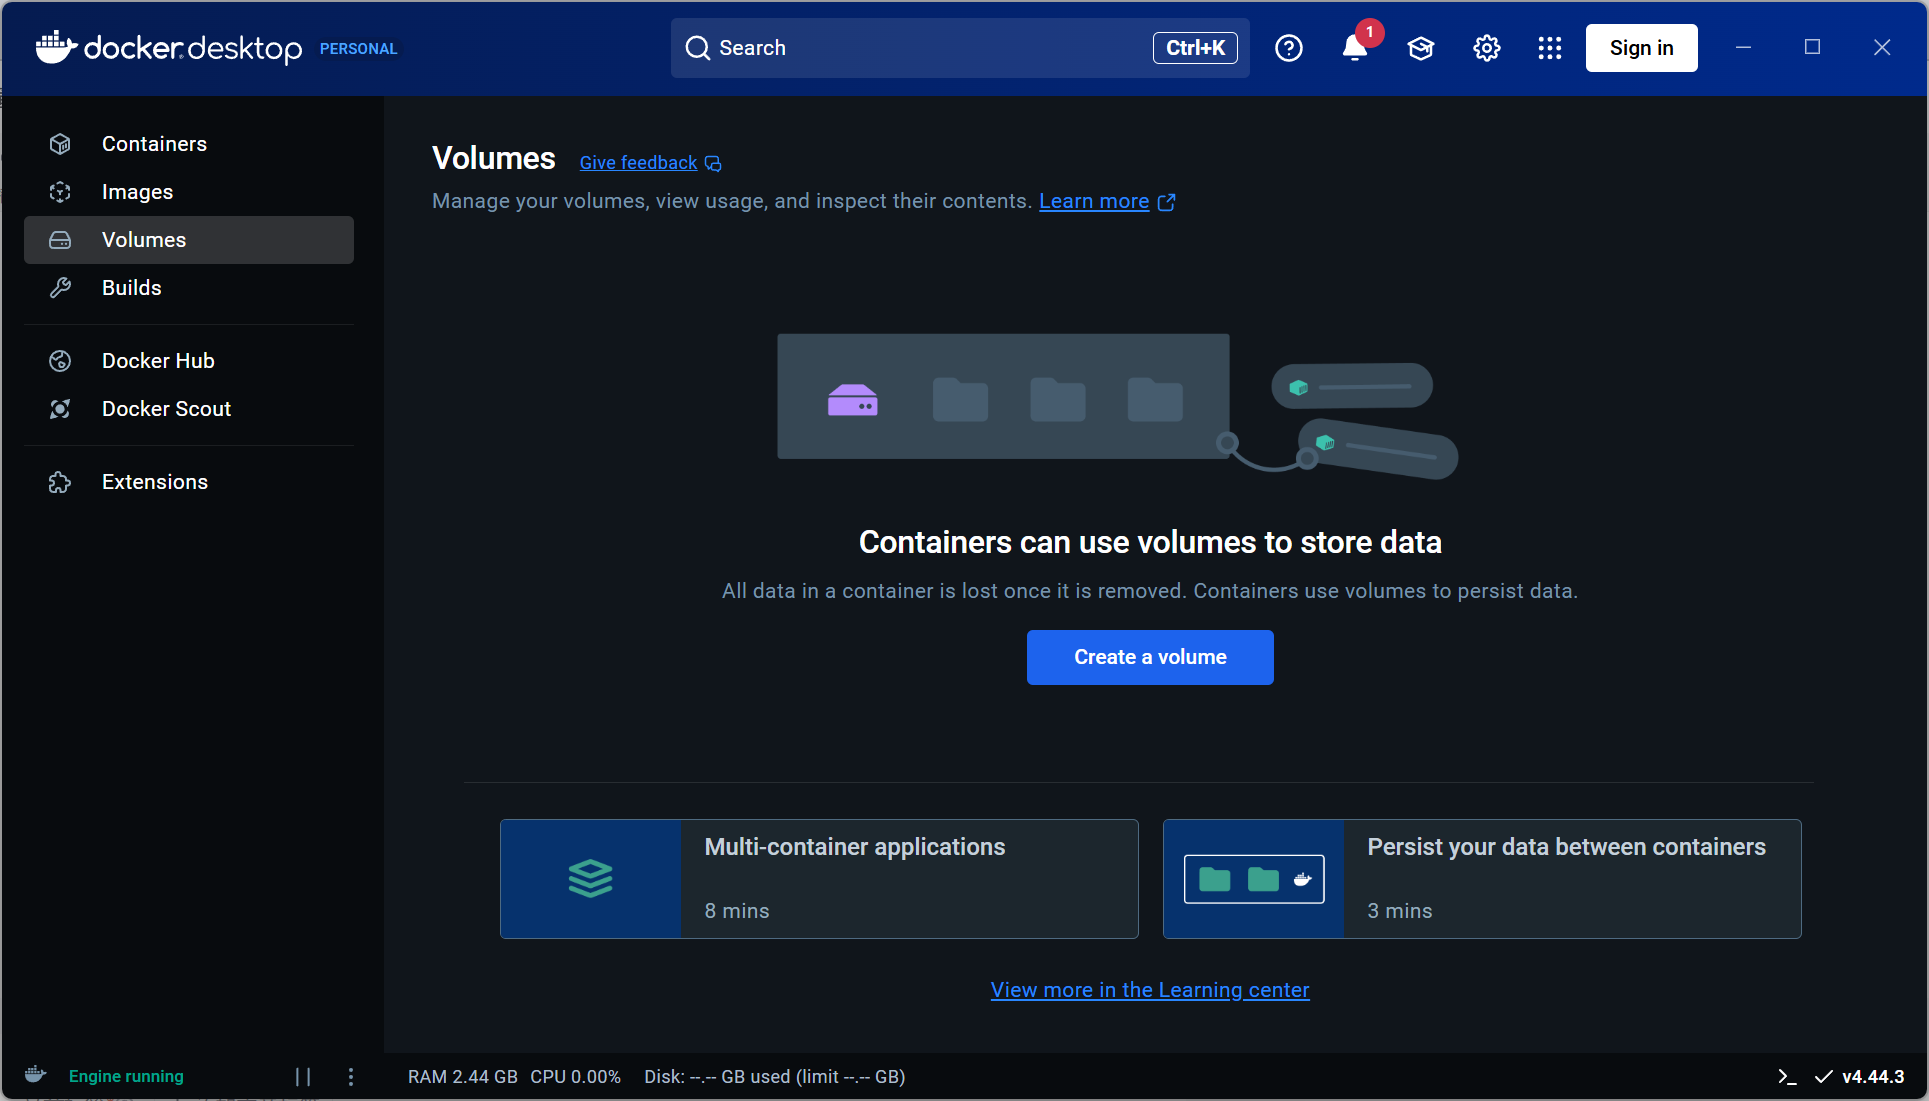Click the Images icon in sidebar
This screenshot has width=1929, height=1101.
pyautogui.click(x=60, y=192)
